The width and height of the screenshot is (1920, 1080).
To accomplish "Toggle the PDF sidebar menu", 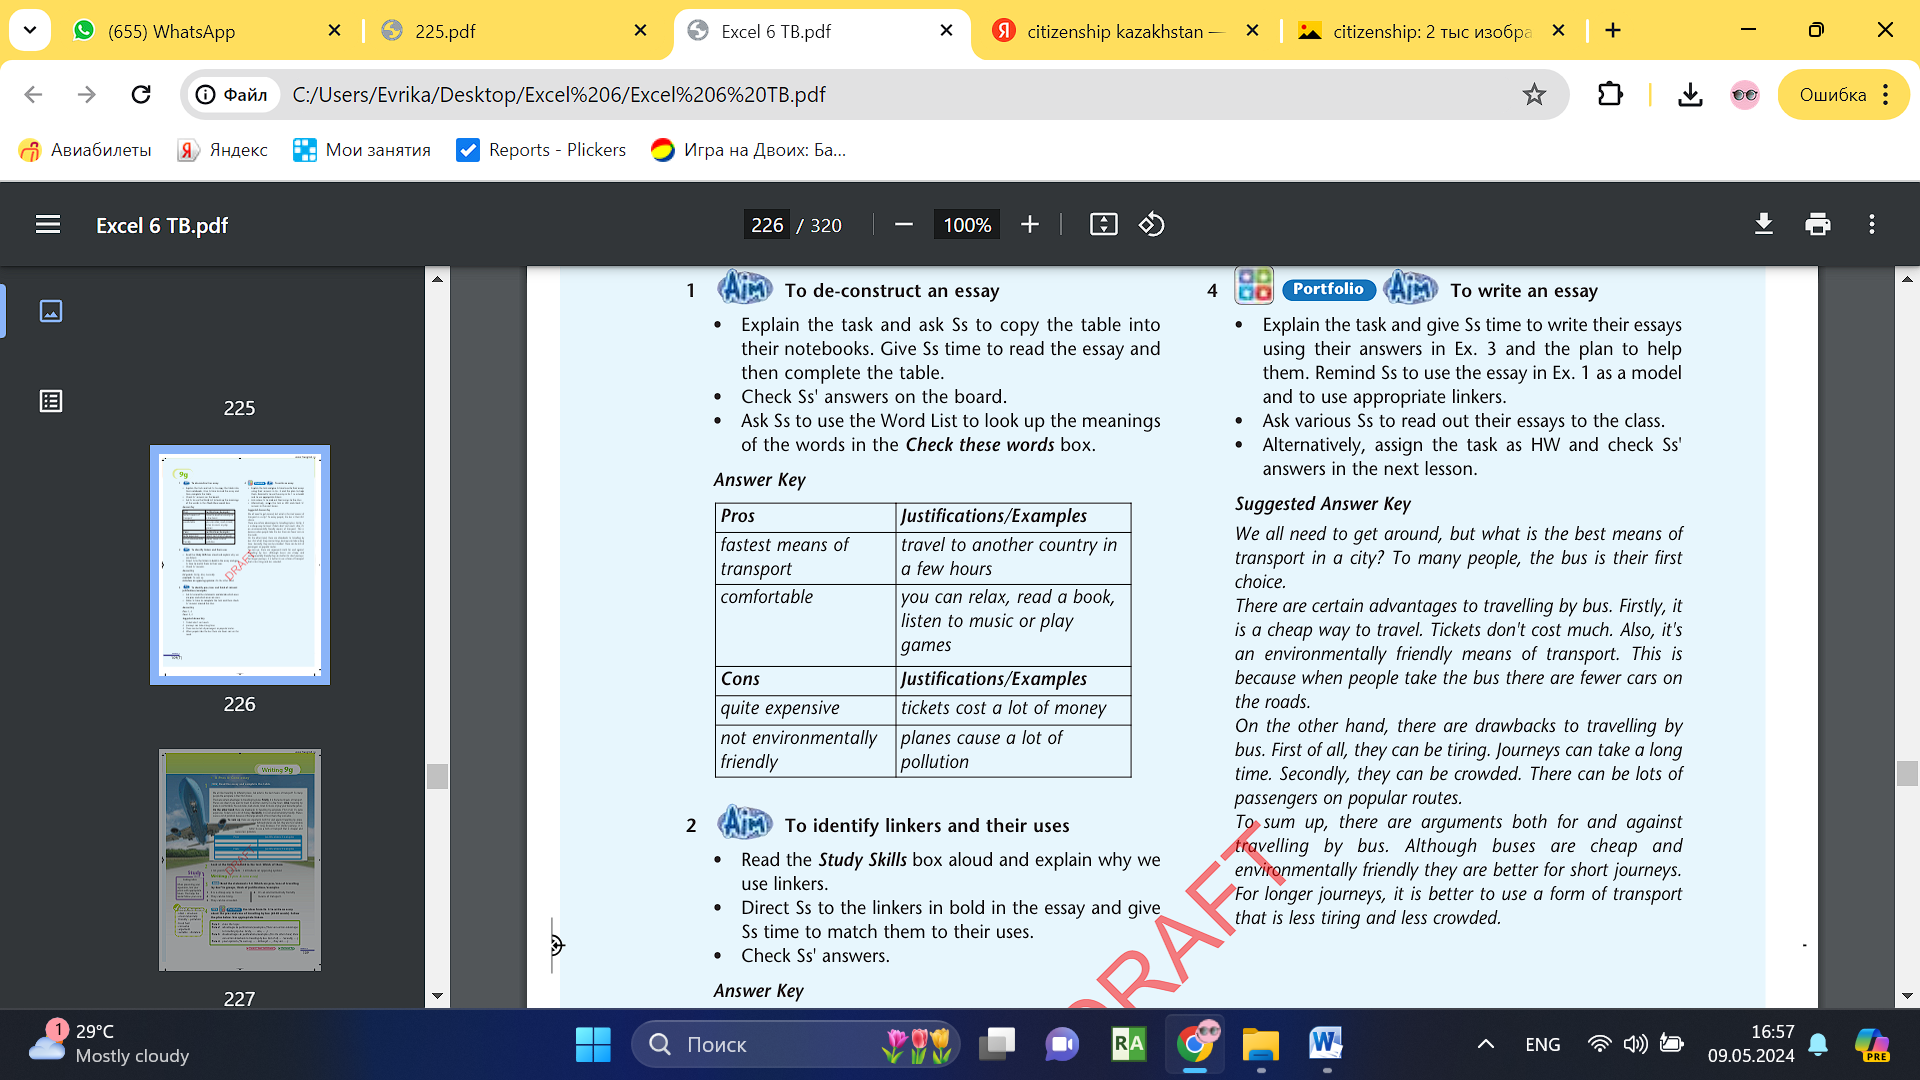I will 48,225.
